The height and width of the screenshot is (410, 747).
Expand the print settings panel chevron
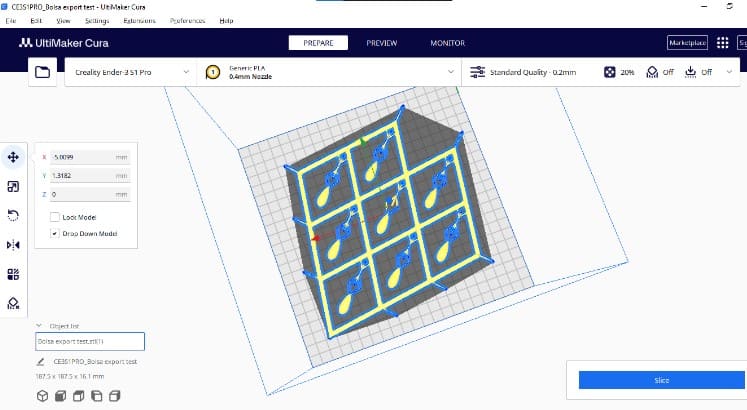coord(729,72)
